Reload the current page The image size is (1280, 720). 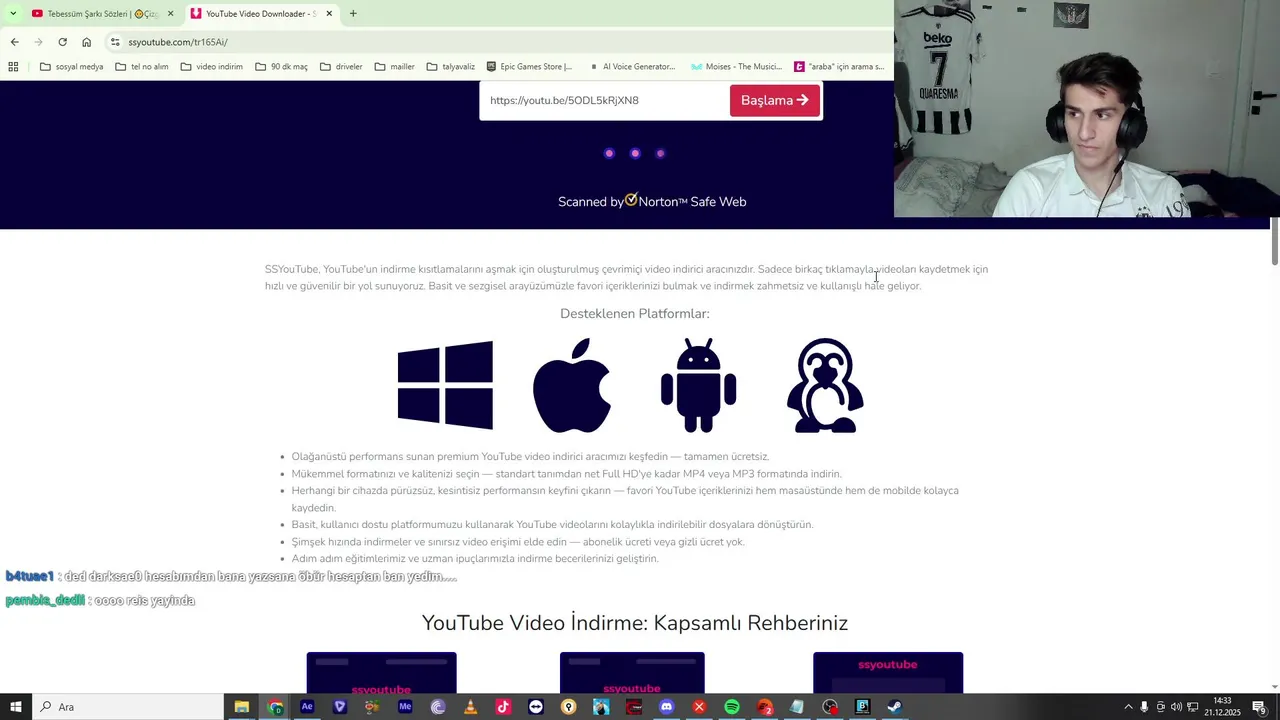[62, 42]
